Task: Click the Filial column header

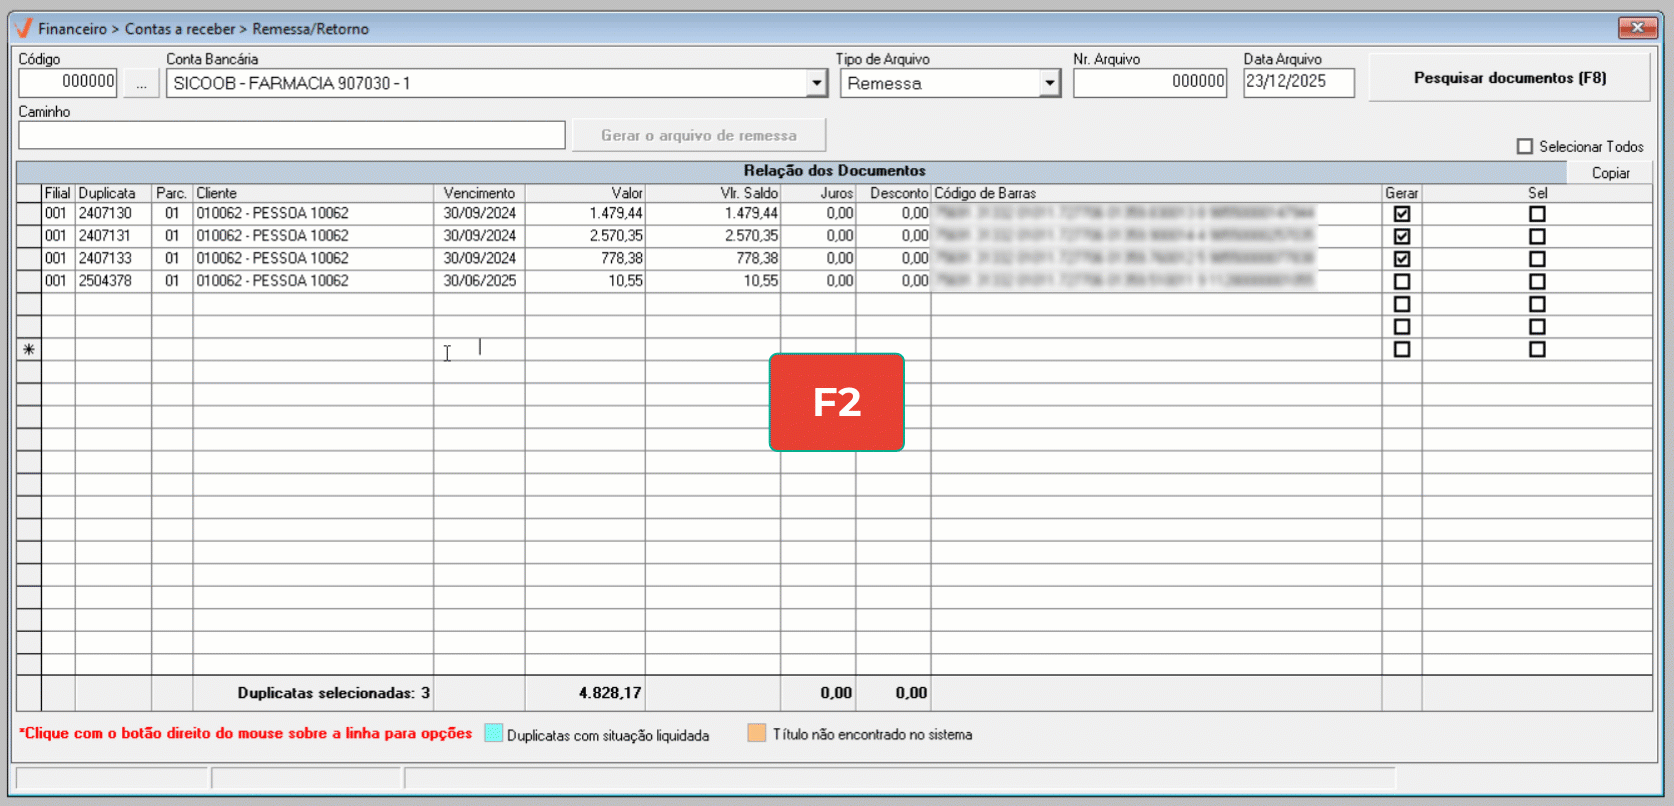Action: 58,193
